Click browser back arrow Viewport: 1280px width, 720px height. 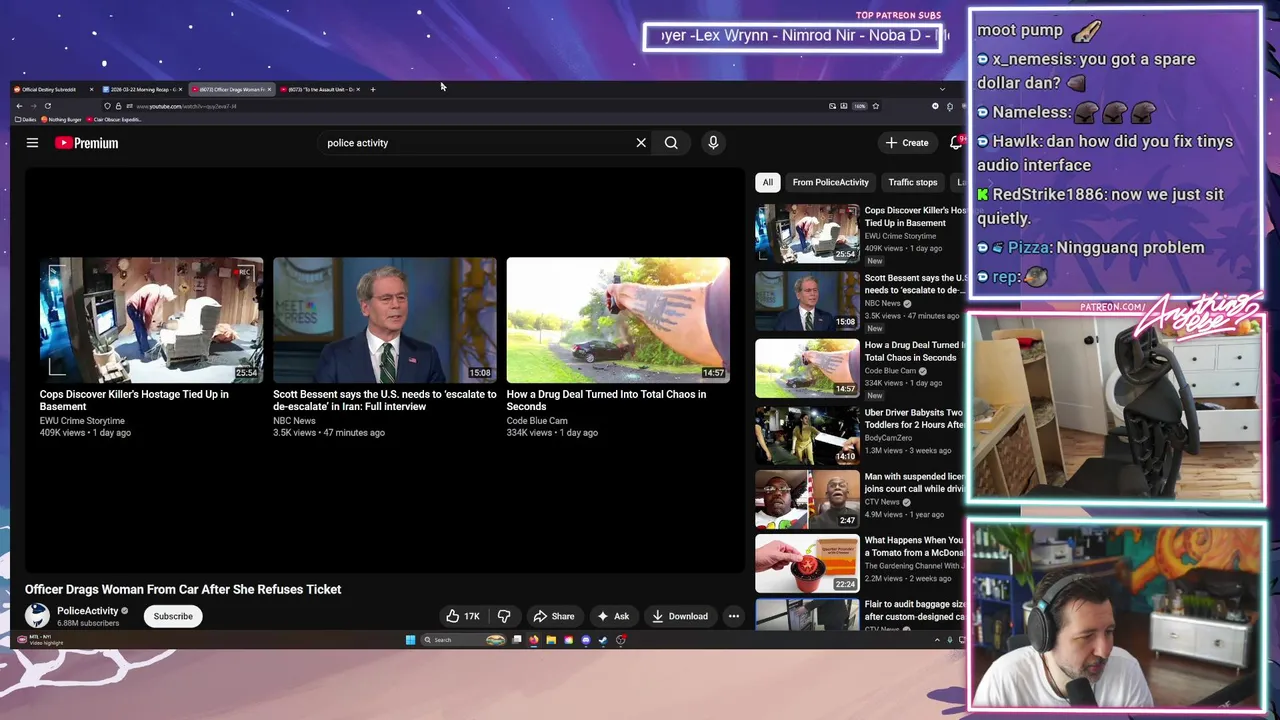point(19,106)
